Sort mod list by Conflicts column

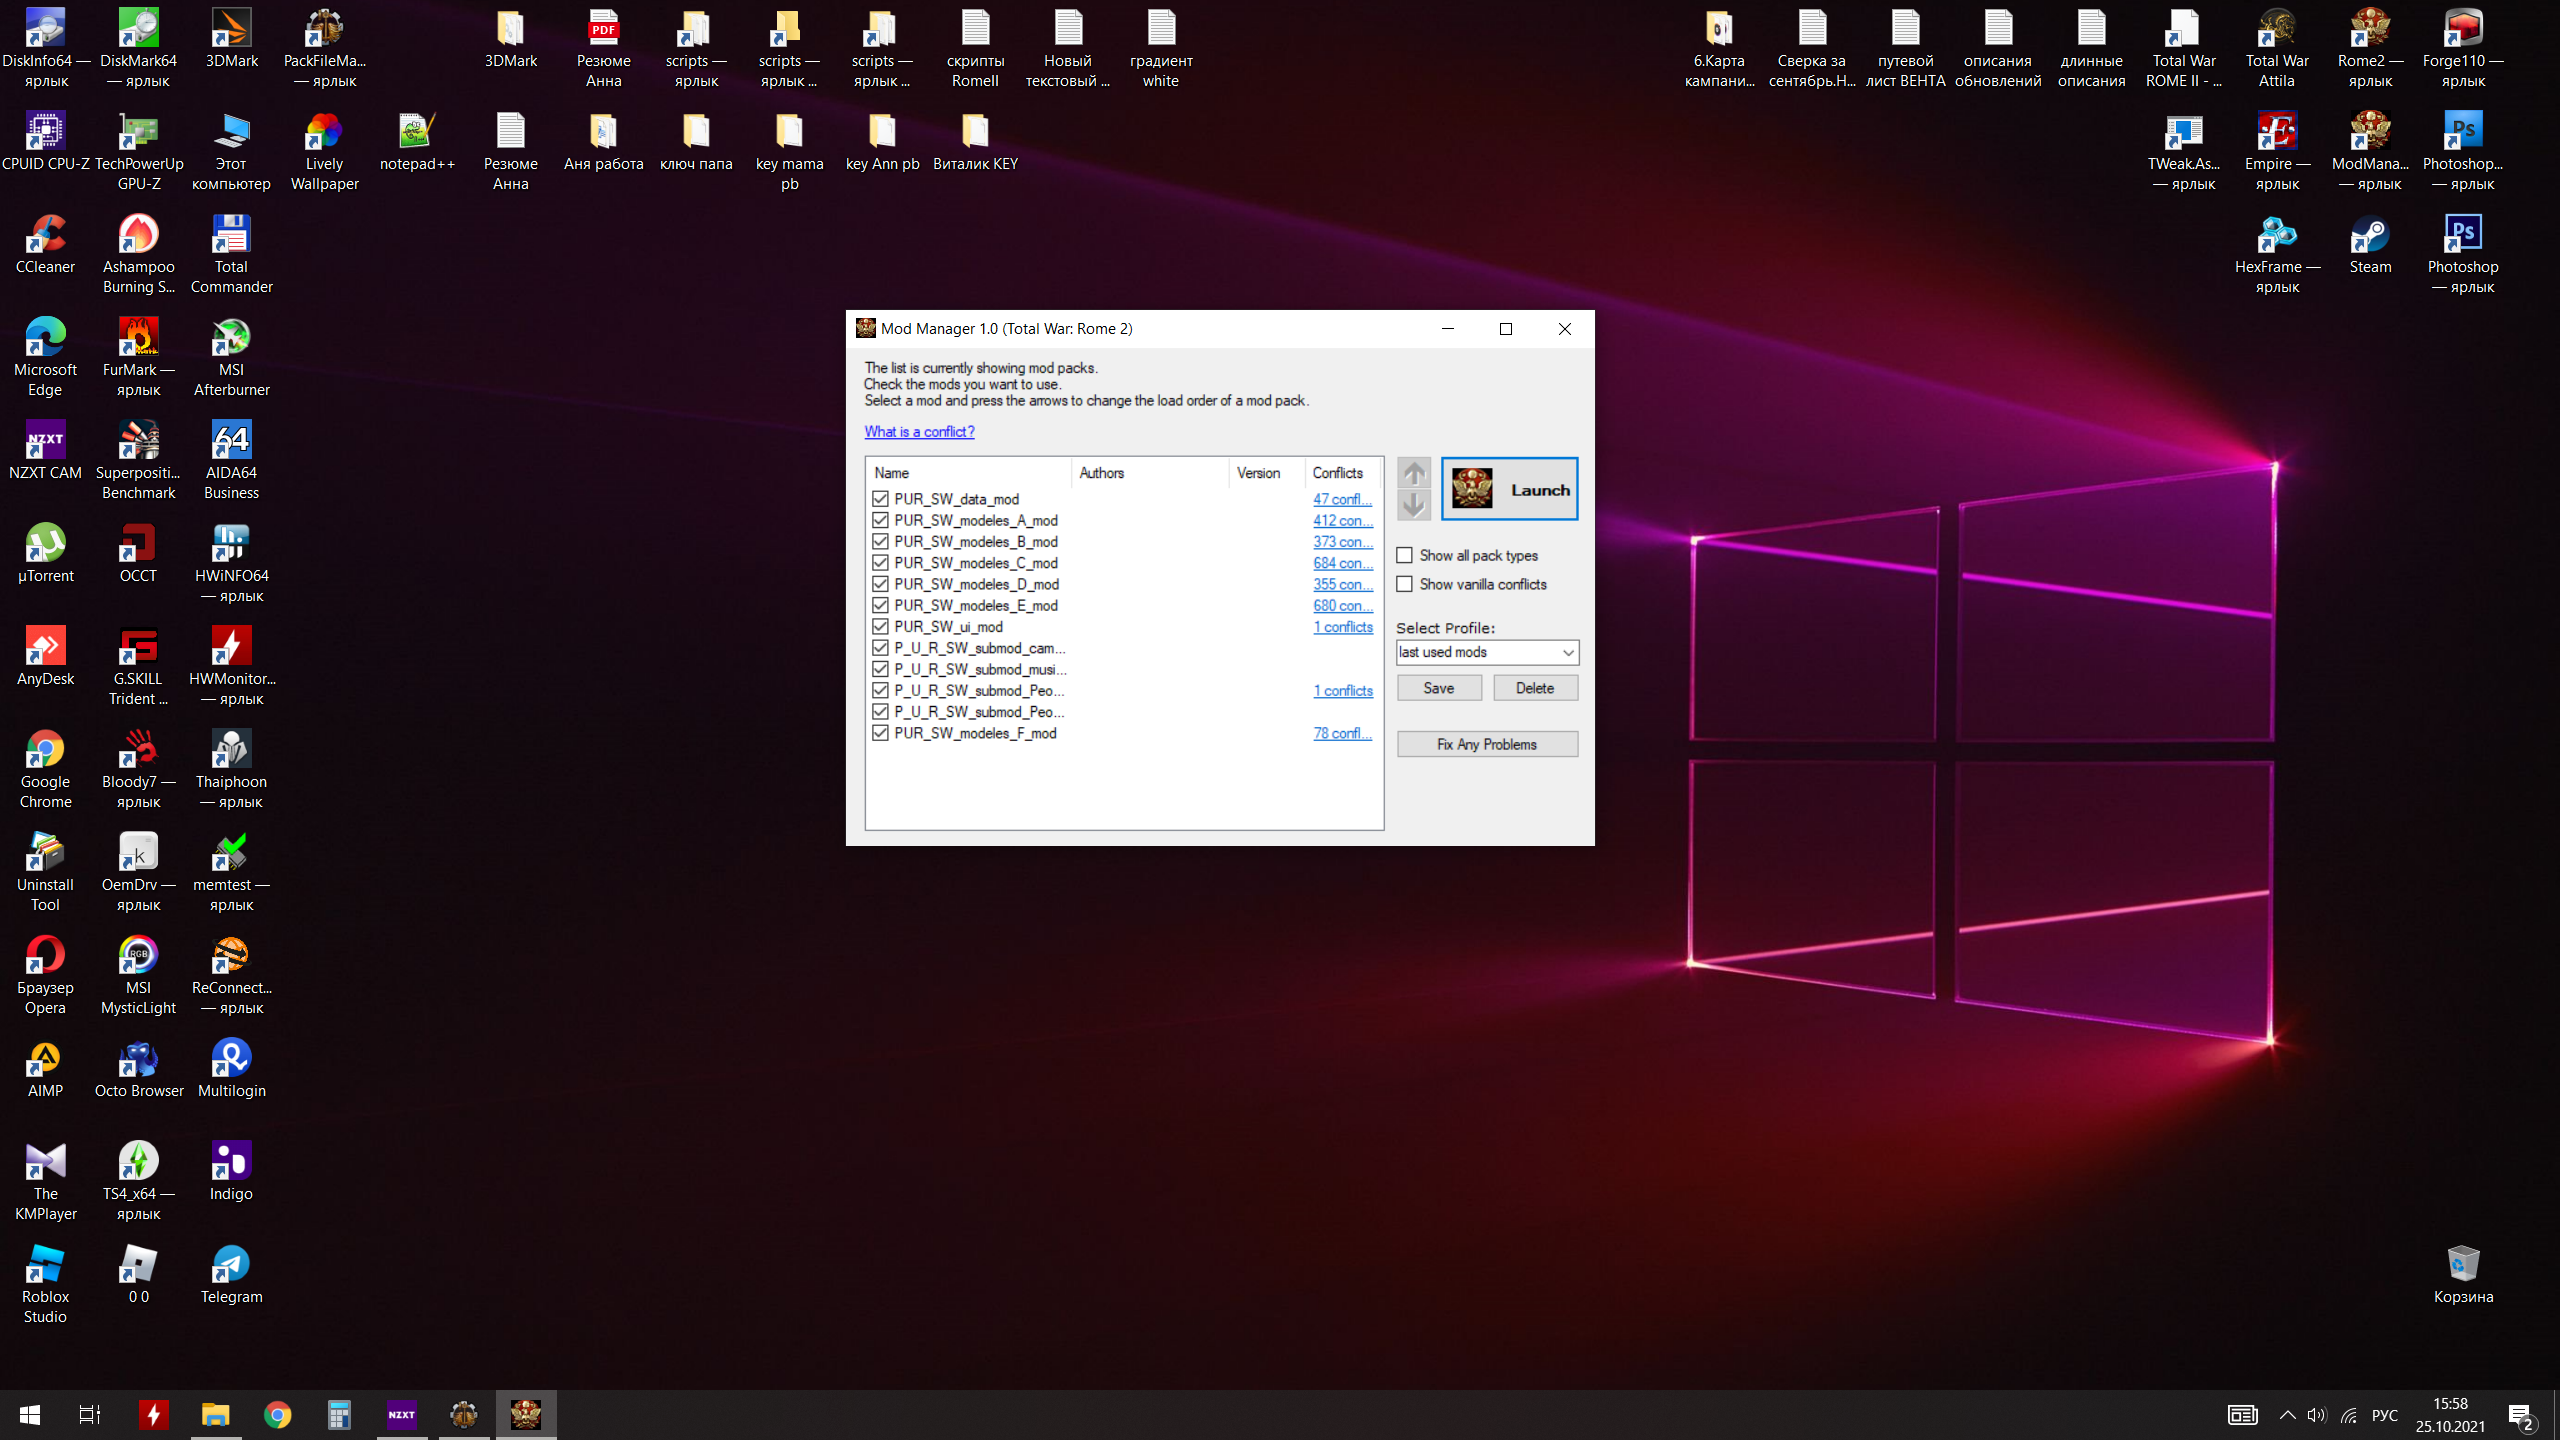pyautogui.click(x=1343, y=473)
